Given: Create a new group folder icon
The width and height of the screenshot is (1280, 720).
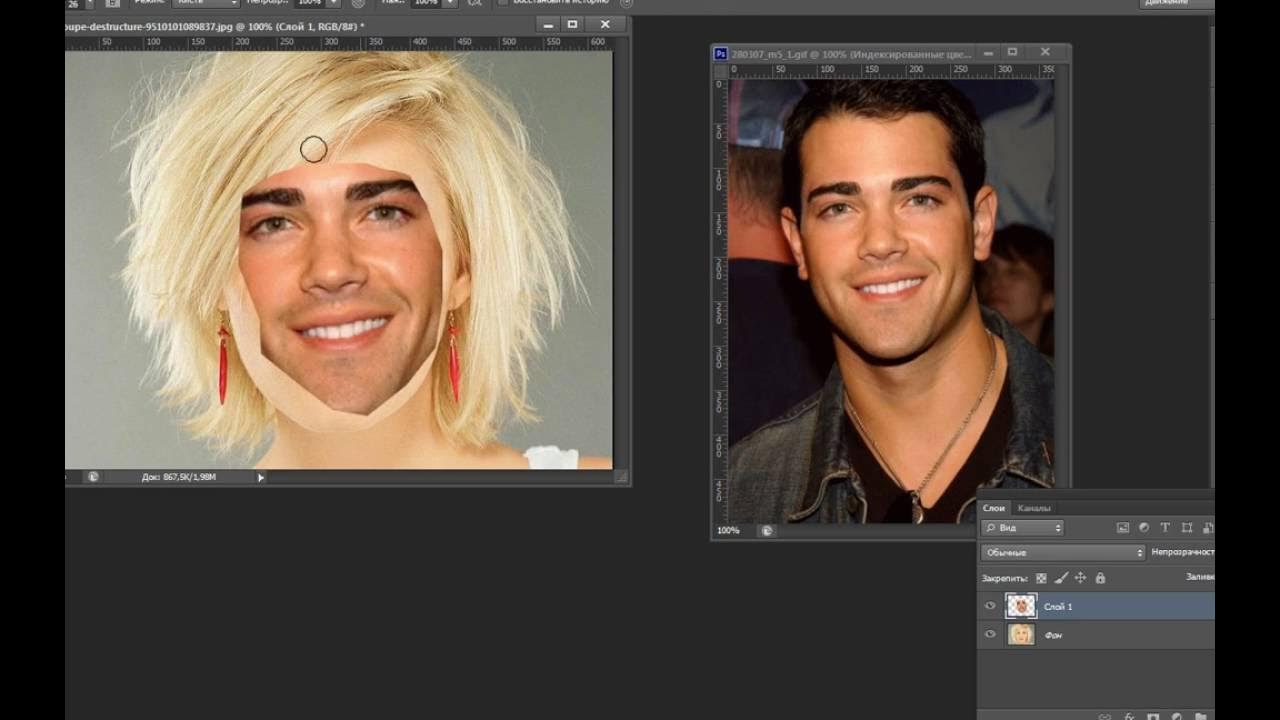Looking at the screenshot, I should pyautogui.click(x=1200, y=716).
